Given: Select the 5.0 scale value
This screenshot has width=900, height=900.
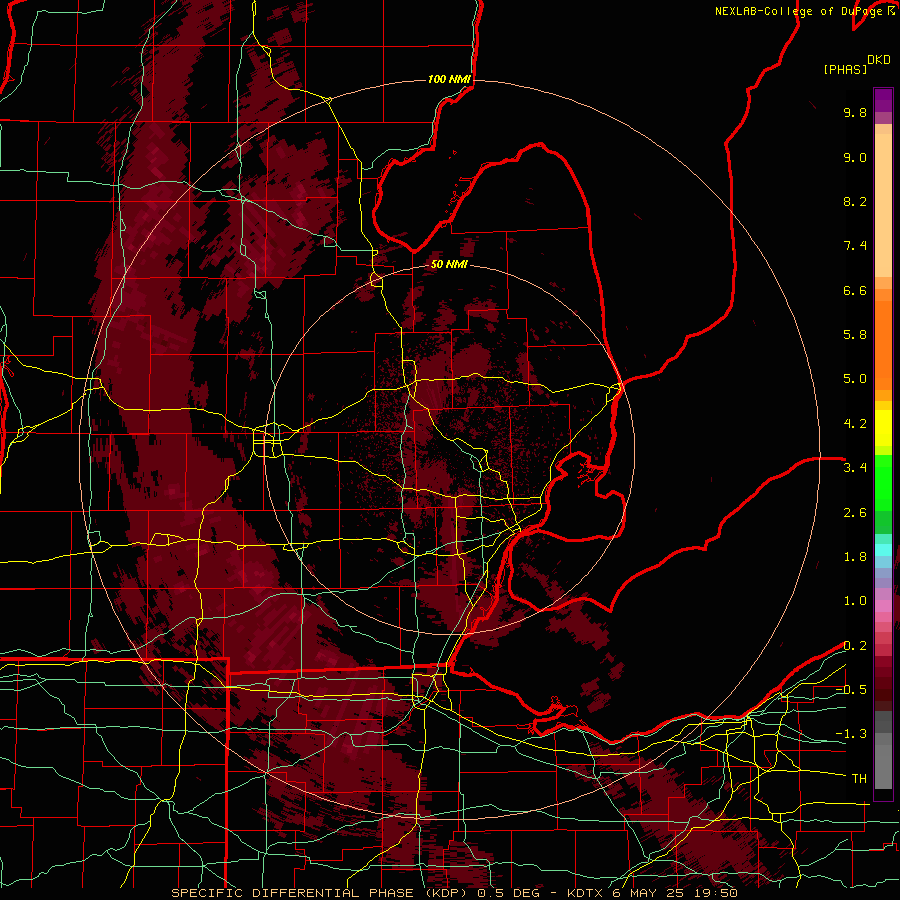Looking at the screenshot, I should click(855, 379).
